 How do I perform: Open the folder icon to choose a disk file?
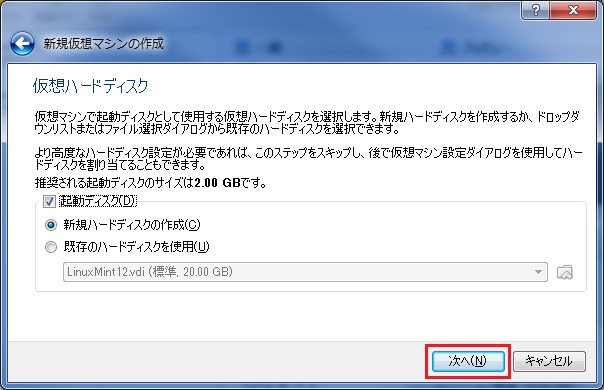point(564,272)
